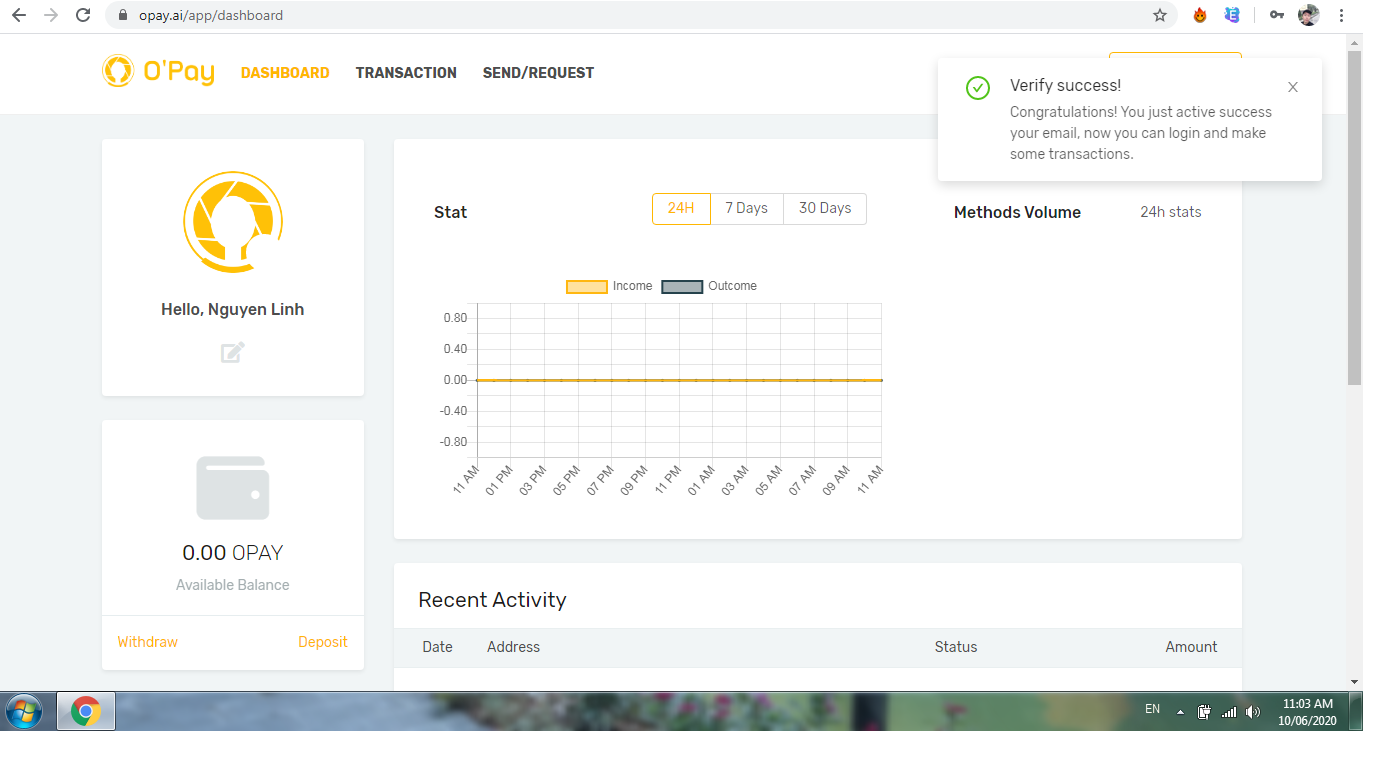
Task: Click the "24h stats" label
Action: 1171,212
